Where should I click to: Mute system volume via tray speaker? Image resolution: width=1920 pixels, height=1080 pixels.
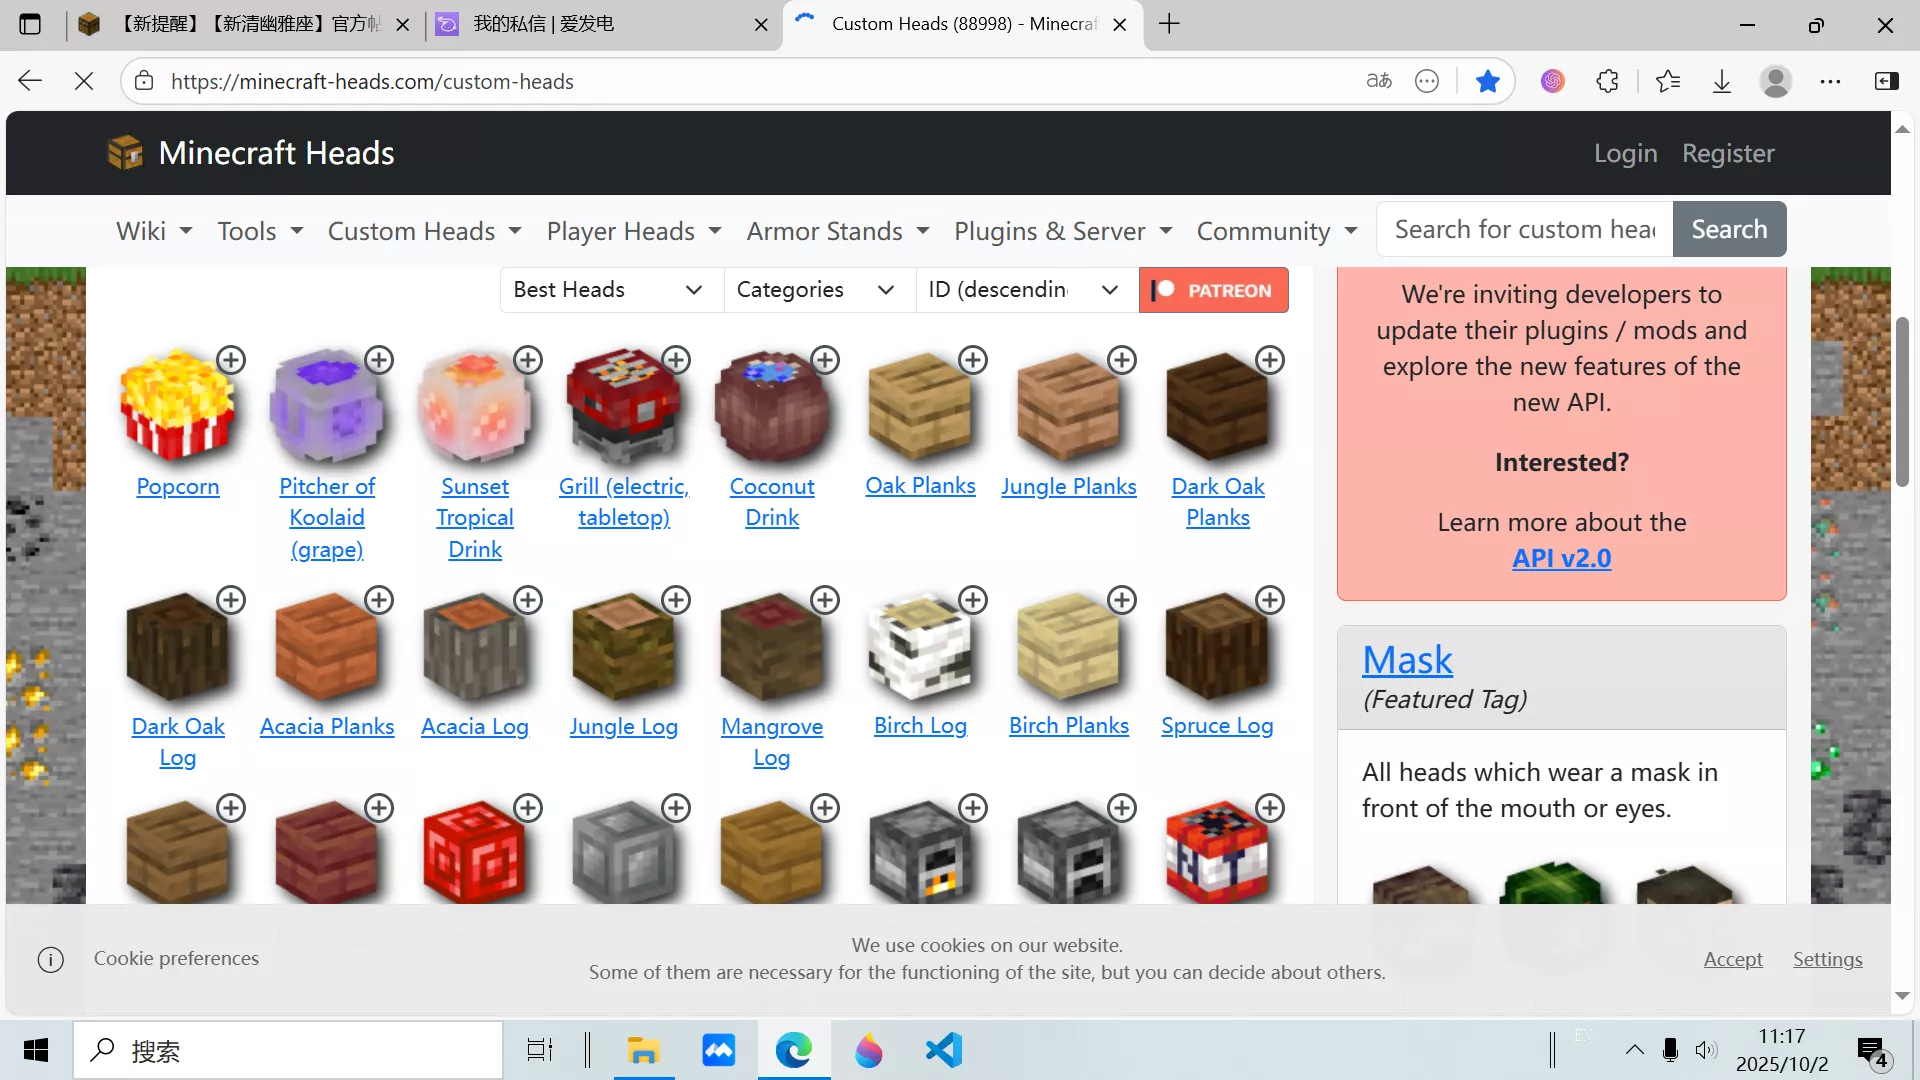point(1706,1050)
